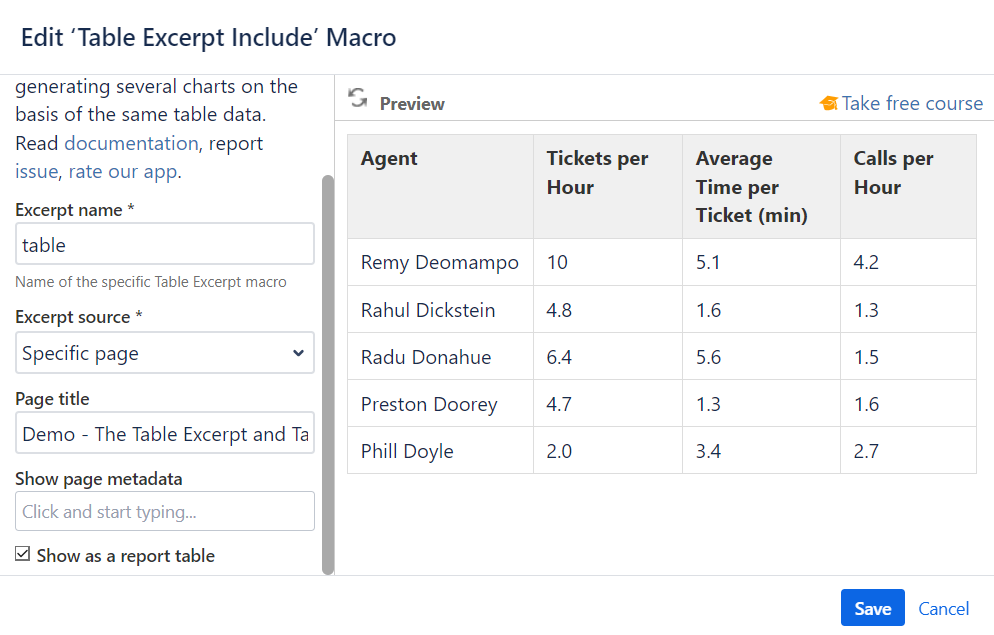
Task: Click the Page title input field
Action: click(165, 434)
